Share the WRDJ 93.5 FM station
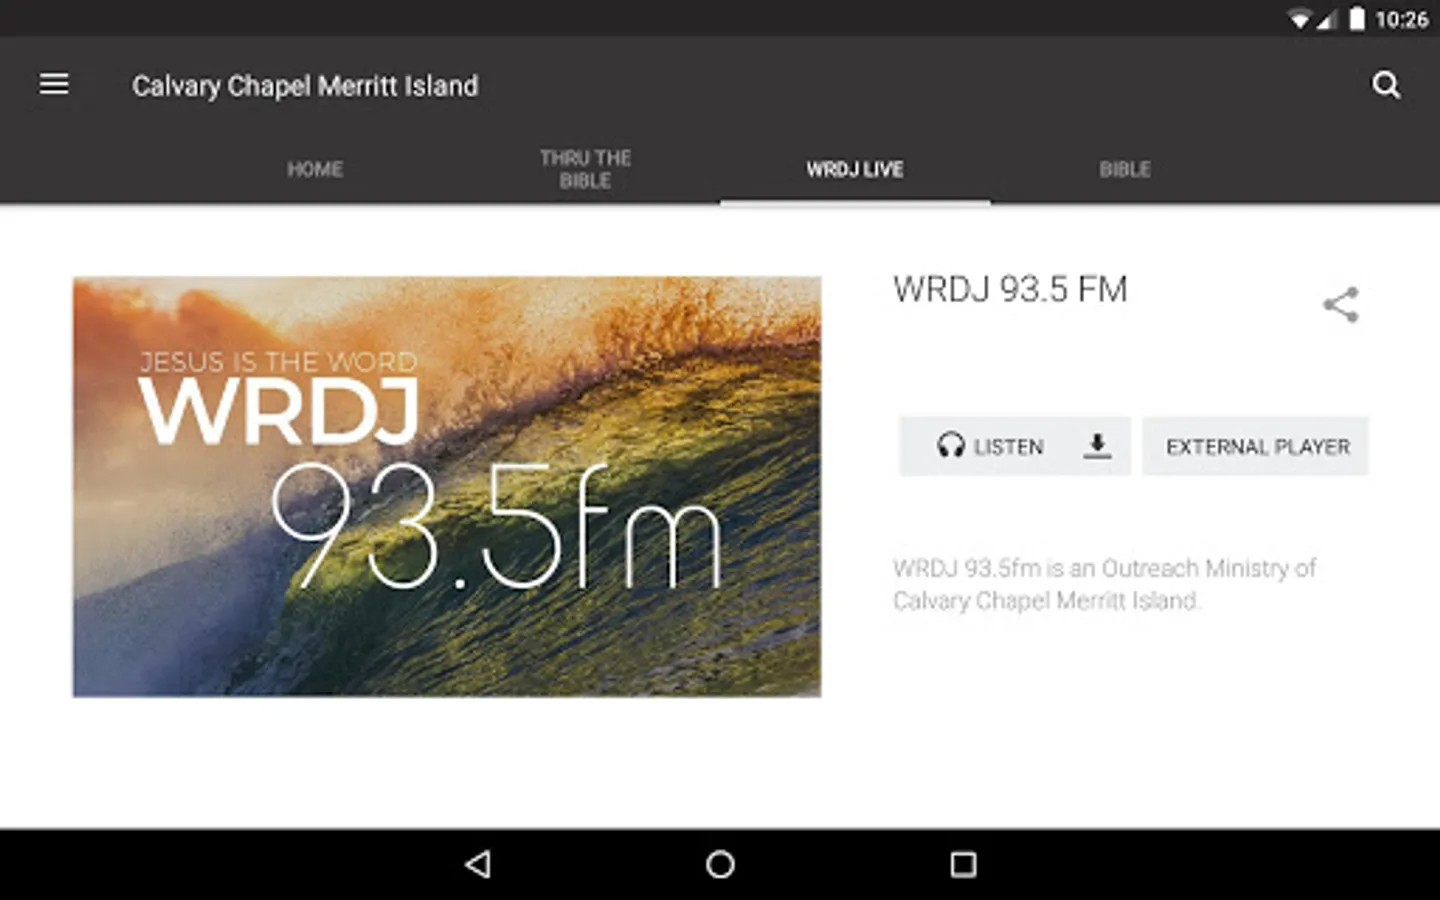 [1341, 304]
